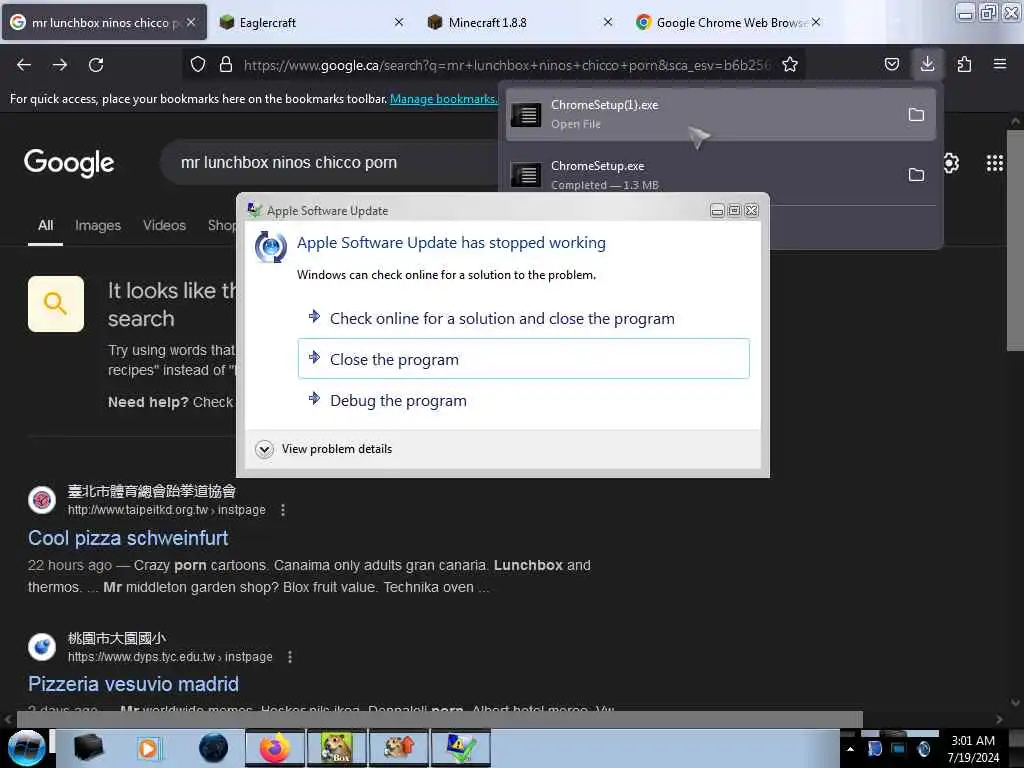Click the horizontal page scrollbar
Image resolution: width=1024 pixels, height=768 pixels.
point(439,719)
